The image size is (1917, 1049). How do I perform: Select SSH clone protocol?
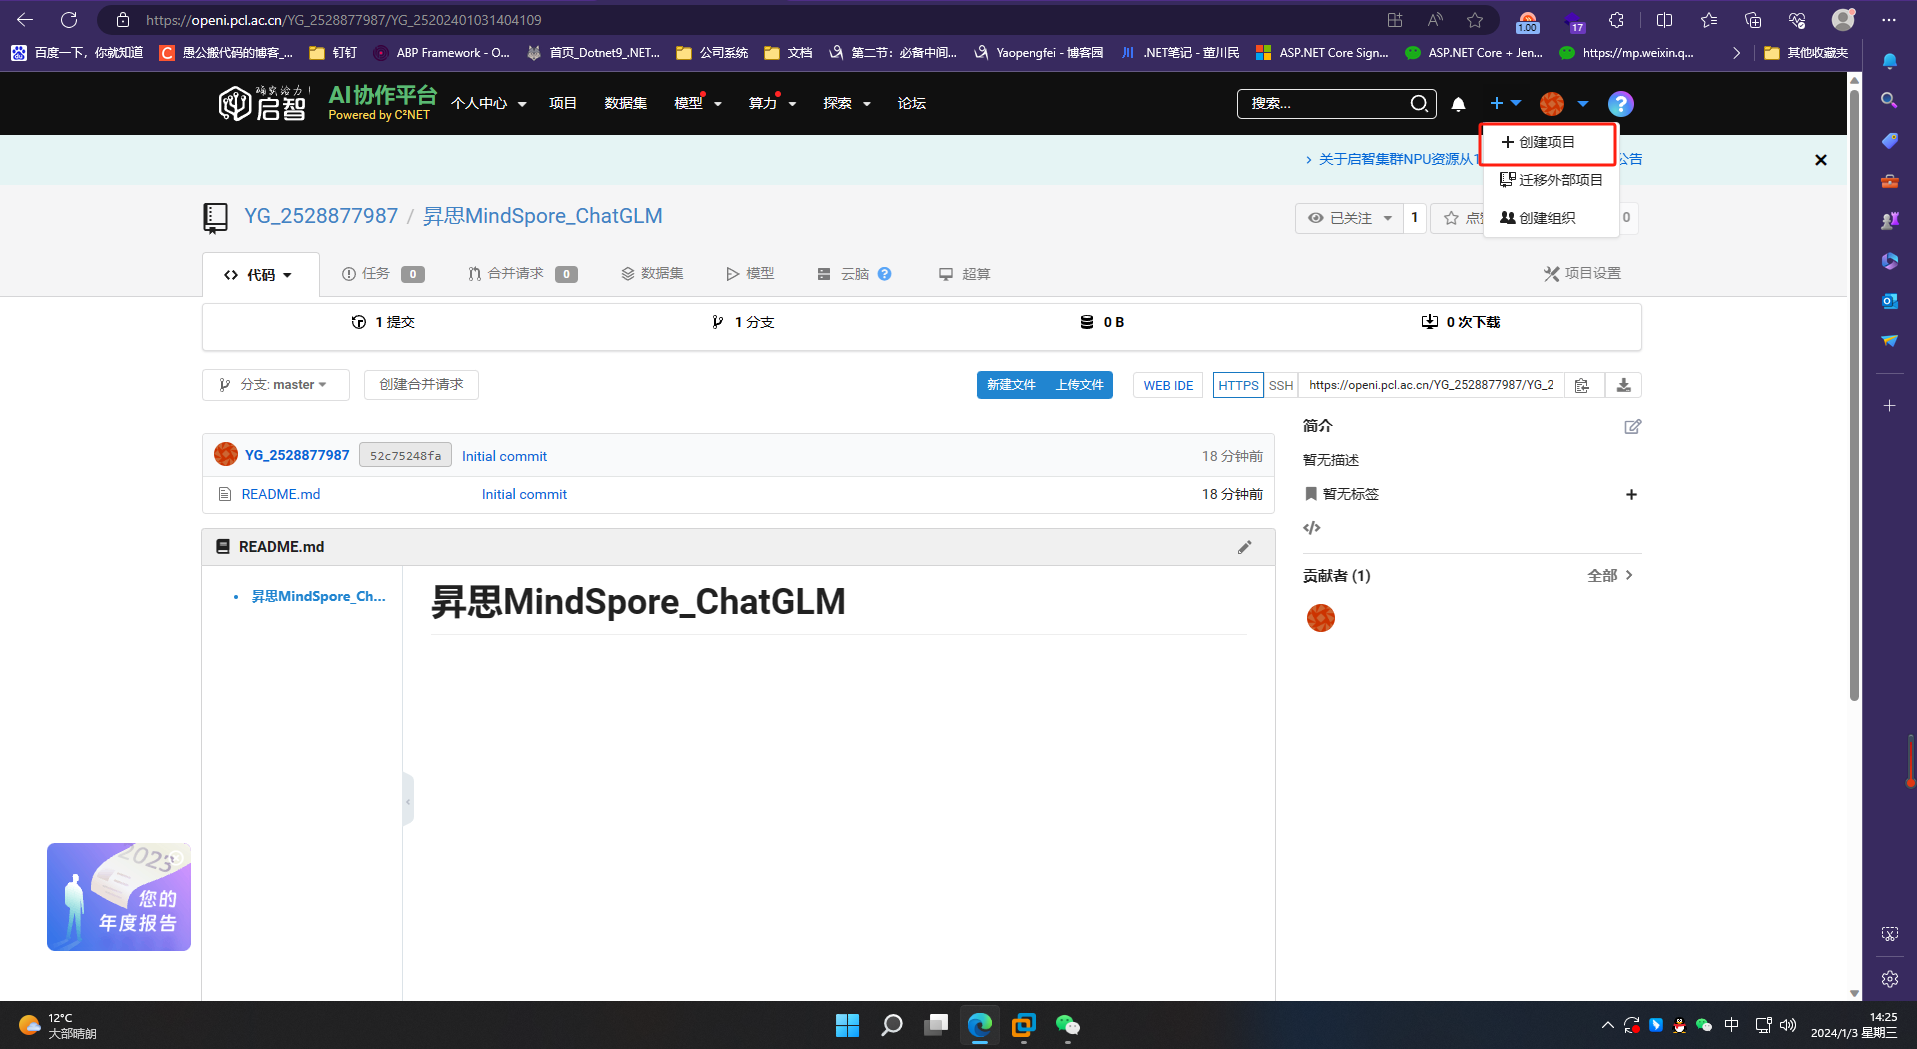tap(1281, 385)
